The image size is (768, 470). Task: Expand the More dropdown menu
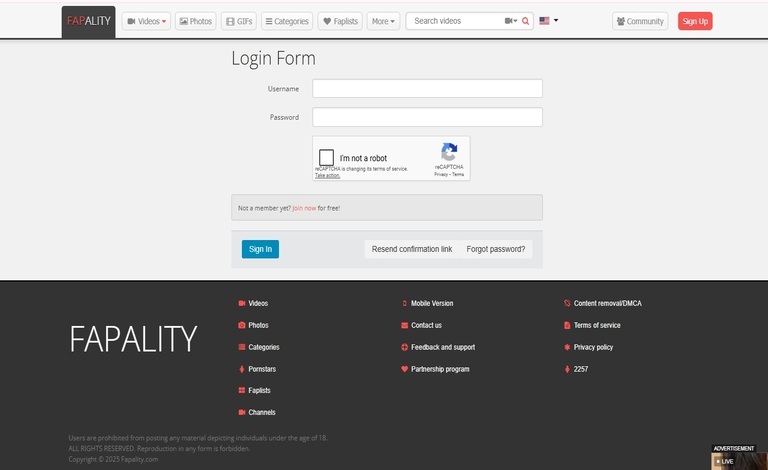(383, 21)
